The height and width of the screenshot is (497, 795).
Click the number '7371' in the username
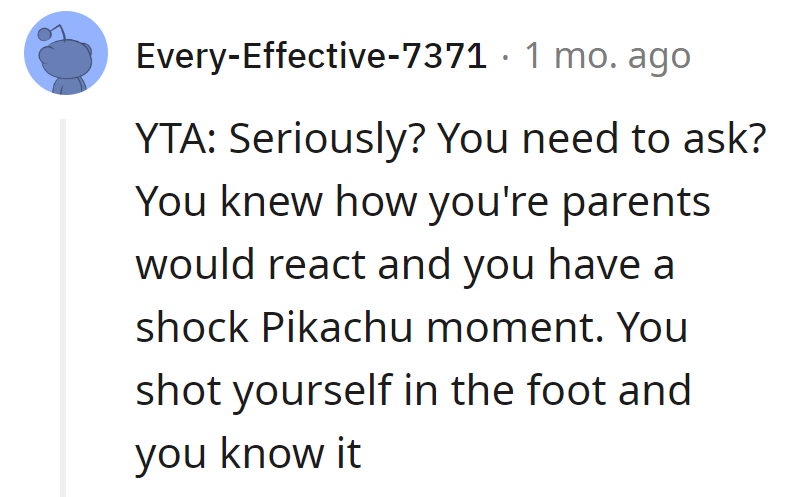[x=444, y=56]
